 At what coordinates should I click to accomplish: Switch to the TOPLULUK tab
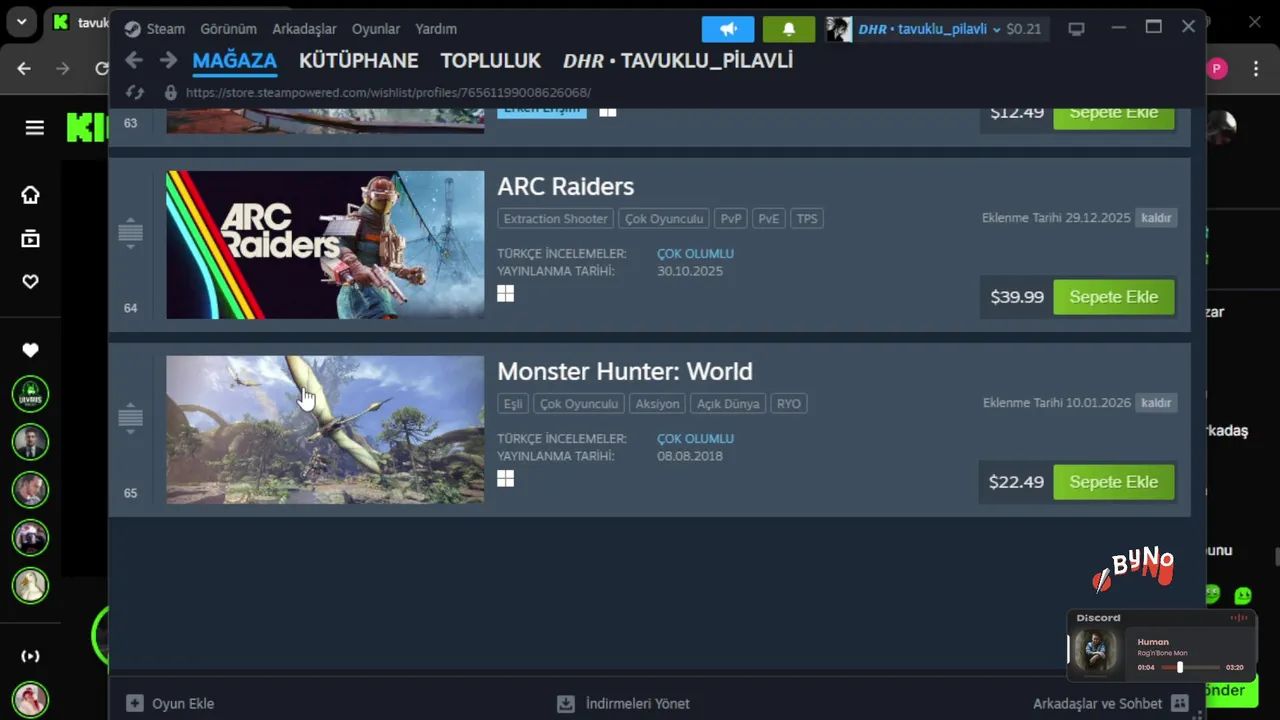(490, 61)
